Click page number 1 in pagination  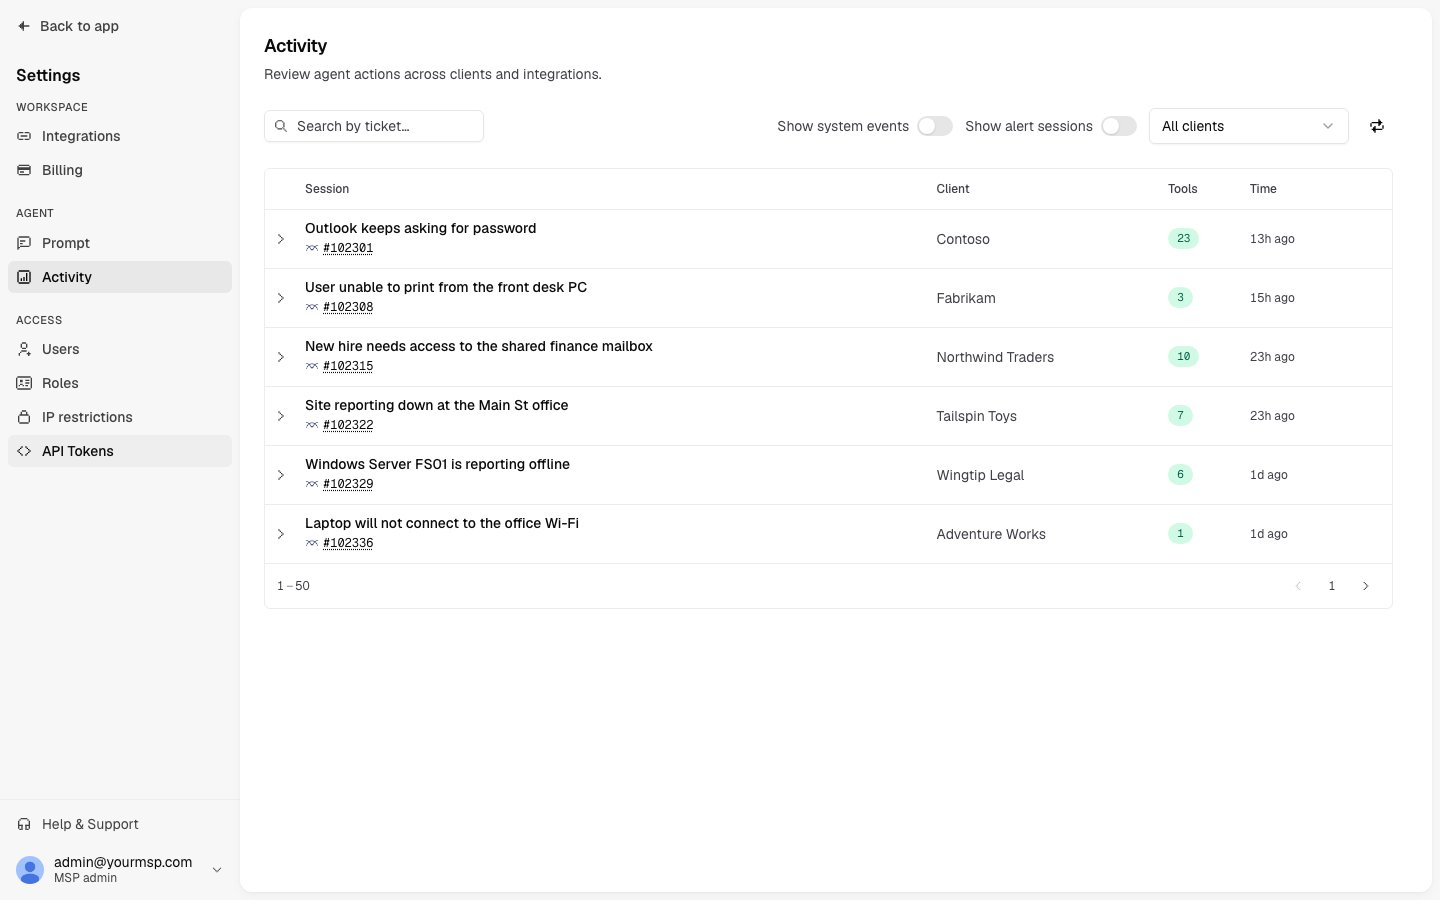[x=1331, y=586]
